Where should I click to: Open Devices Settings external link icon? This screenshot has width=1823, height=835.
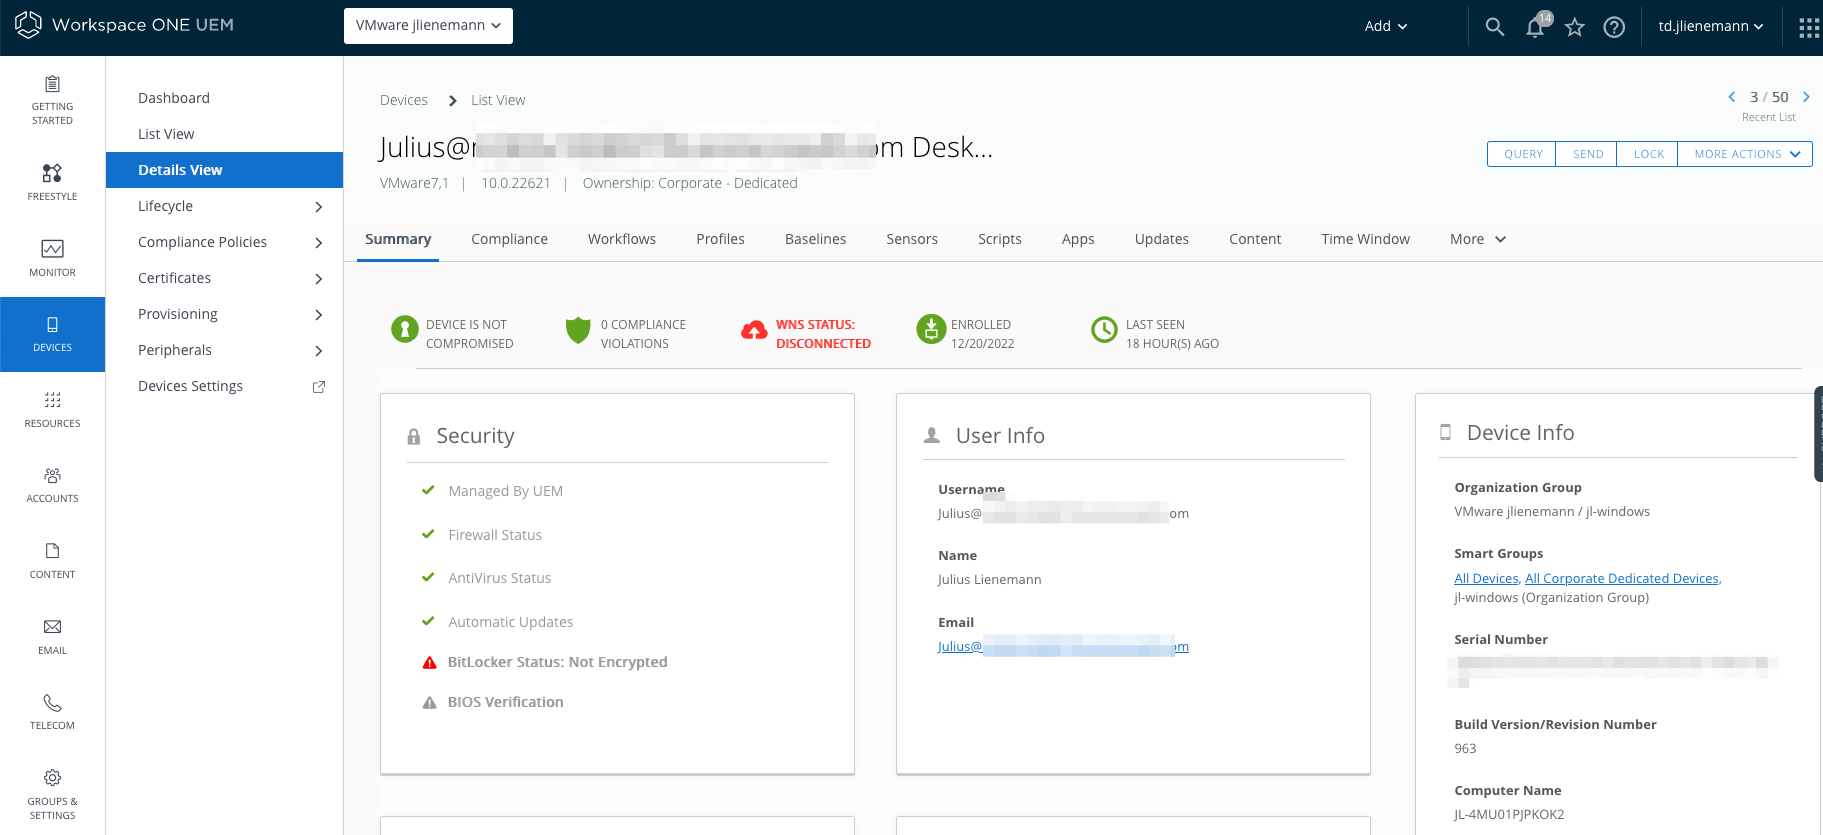pyautogui.click(x=319, y=387)
